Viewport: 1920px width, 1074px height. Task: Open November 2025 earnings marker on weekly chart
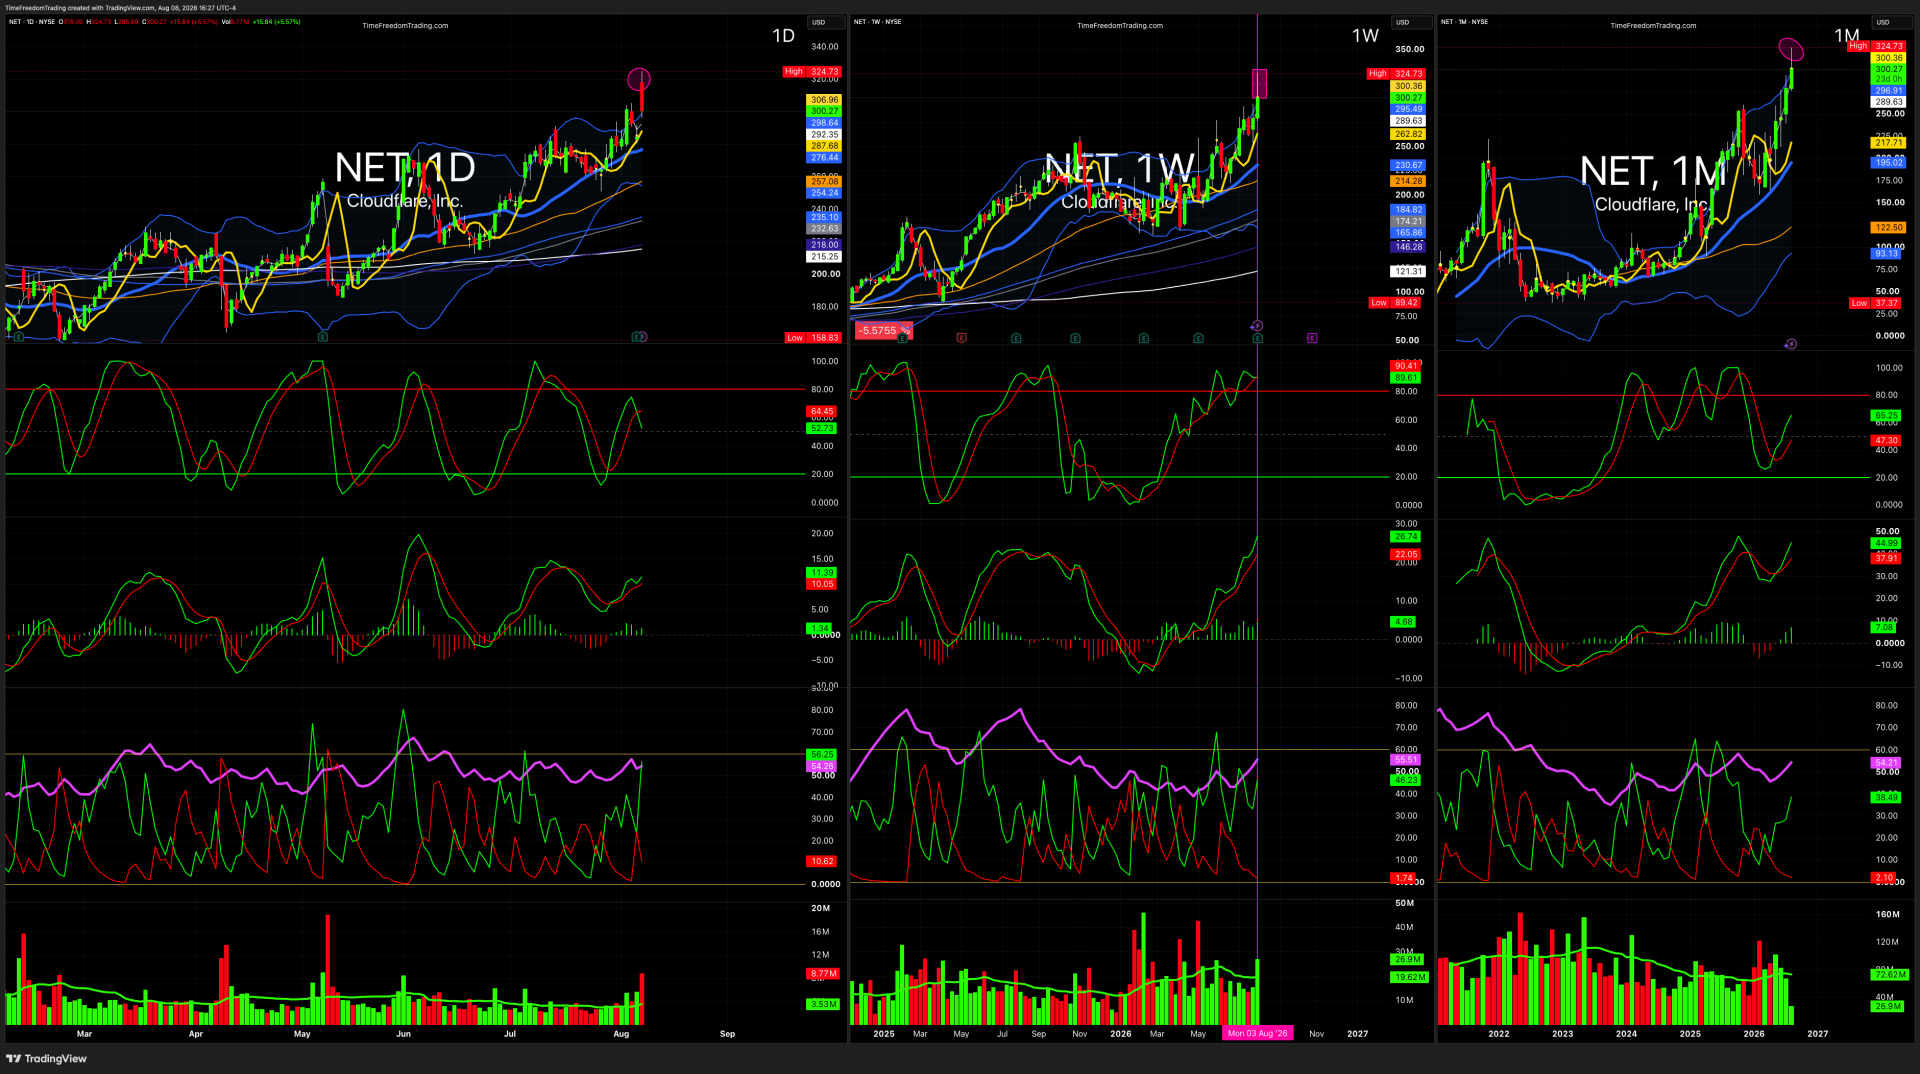click(x=1075, y=338)
